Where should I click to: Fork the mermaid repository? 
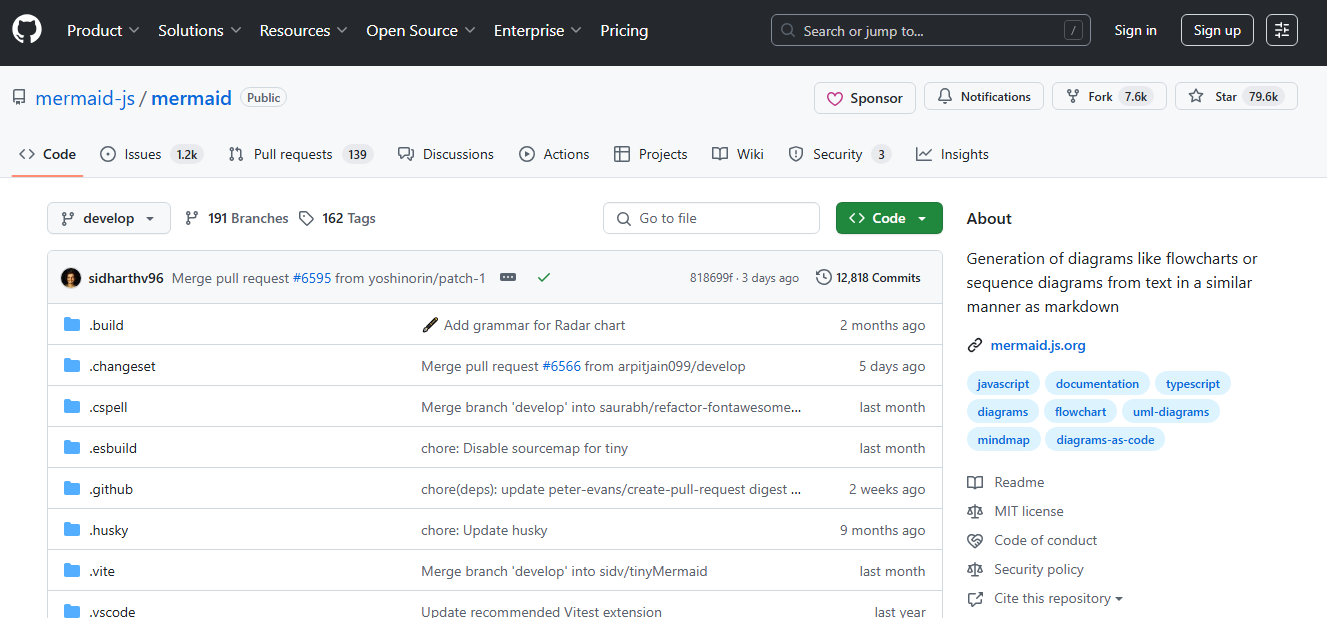coord(1109,97)
